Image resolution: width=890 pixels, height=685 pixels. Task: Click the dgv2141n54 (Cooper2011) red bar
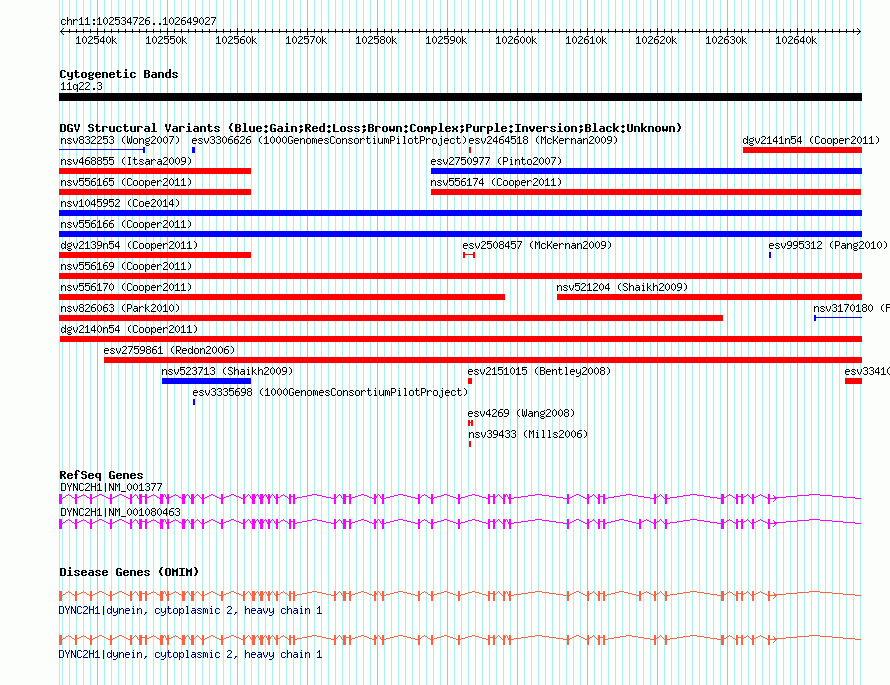click(803, 150)
